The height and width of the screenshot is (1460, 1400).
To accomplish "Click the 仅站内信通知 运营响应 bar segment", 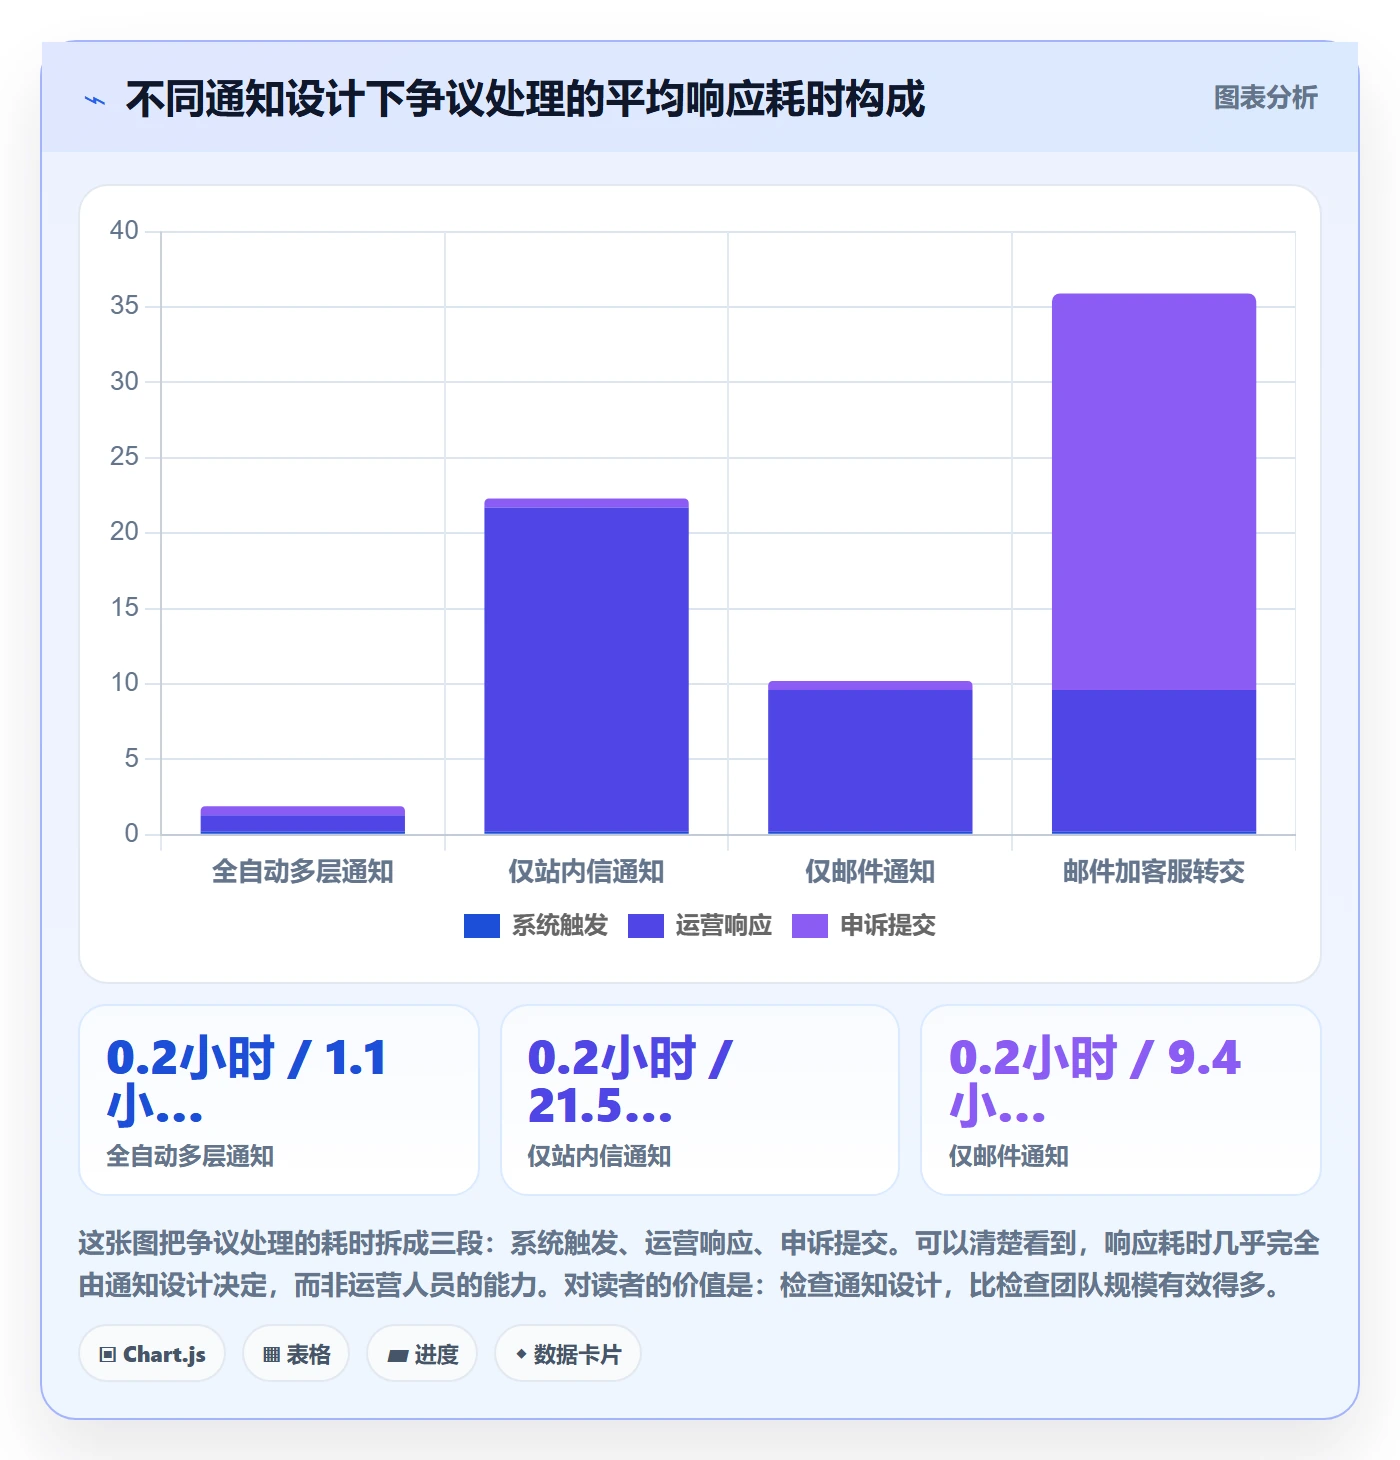I will point(587,670).
